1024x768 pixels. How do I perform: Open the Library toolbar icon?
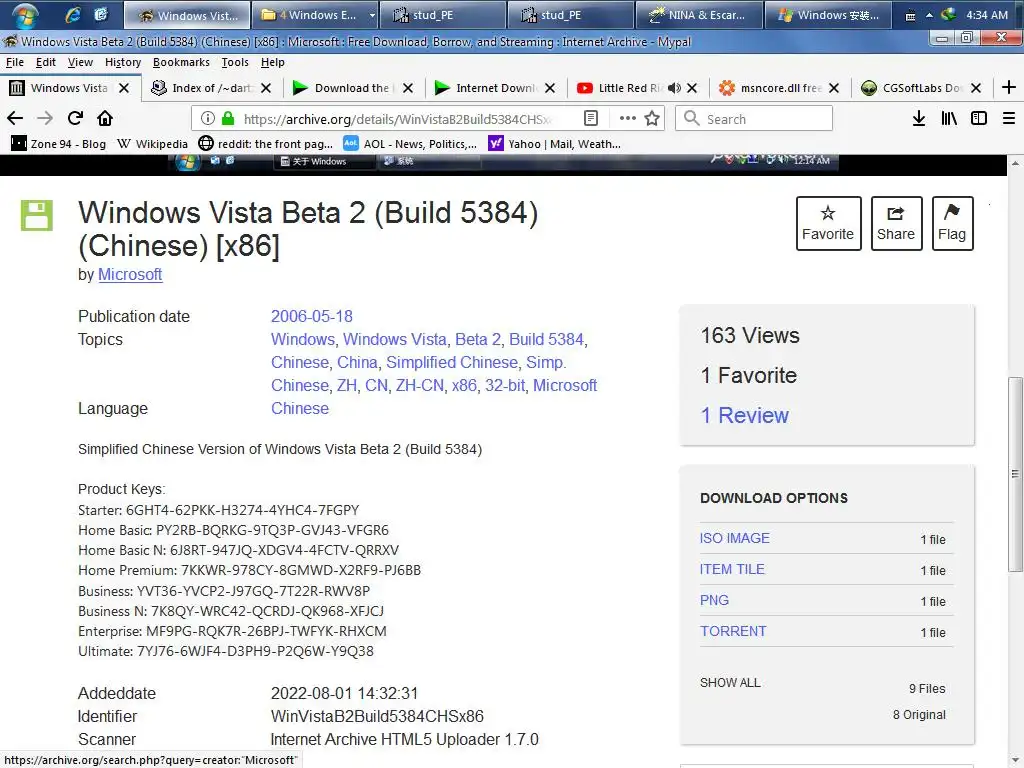click(949, 118)
